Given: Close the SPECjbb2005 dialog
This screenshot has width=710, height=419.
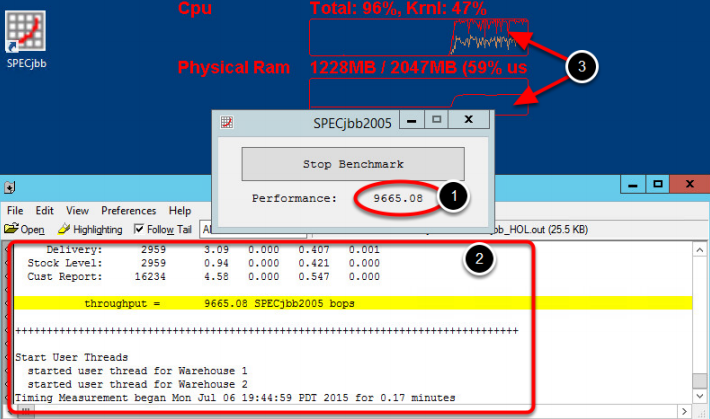Looking at the screenshot, I should 469,120.
